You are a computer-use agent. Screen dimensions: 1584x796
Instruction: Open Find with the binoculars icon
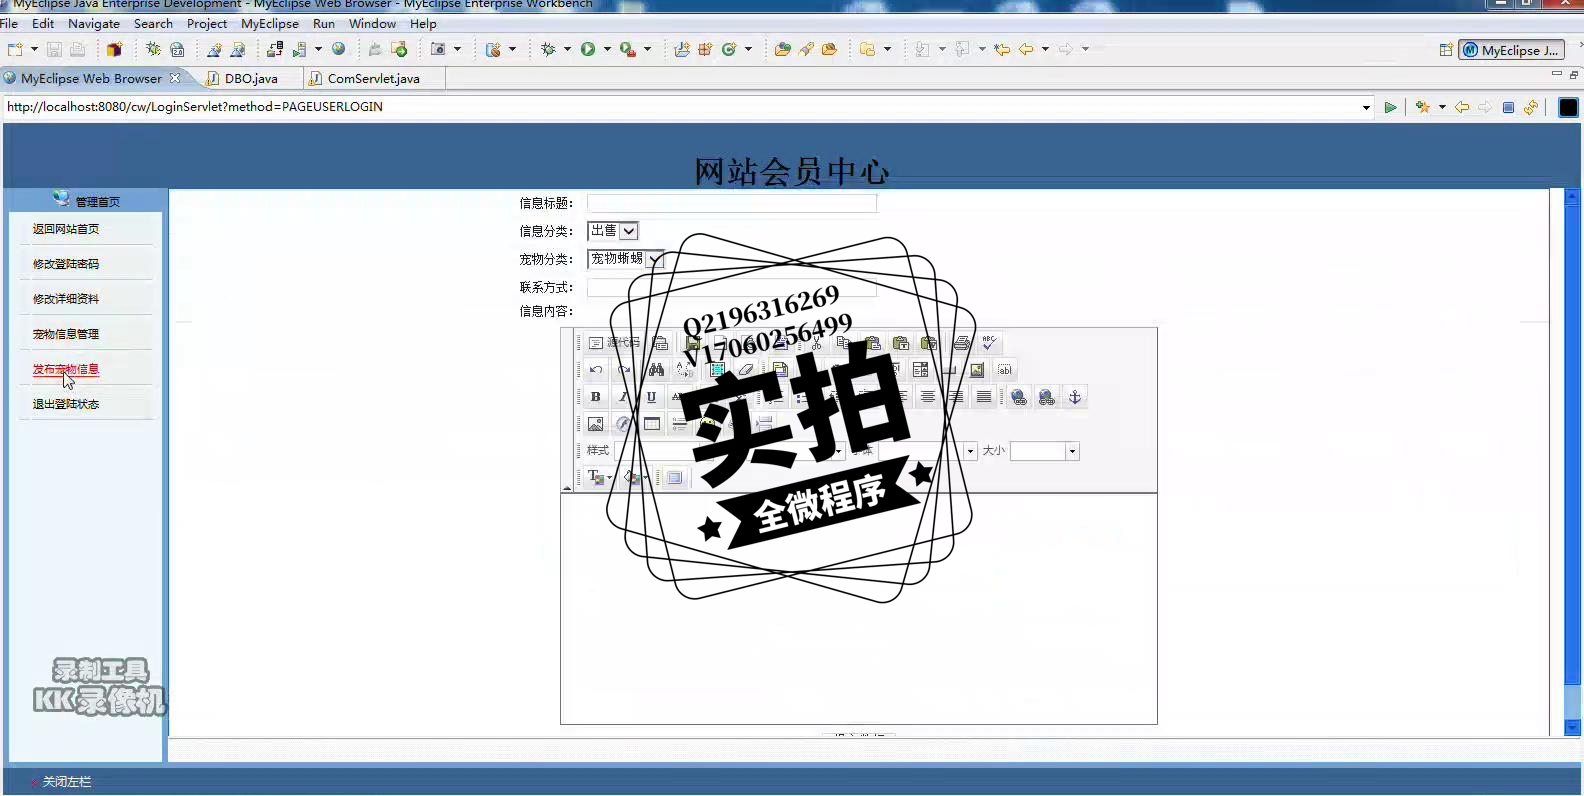[656, 370]
